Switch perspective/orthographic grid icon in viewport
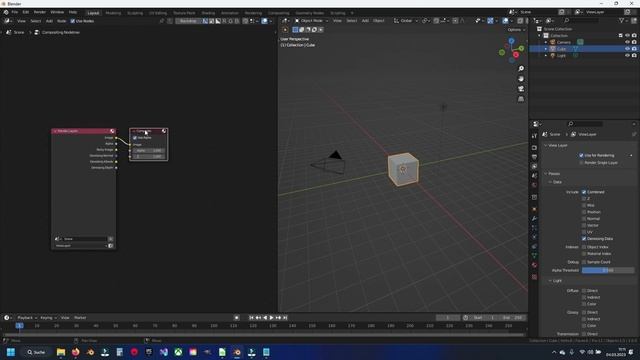Viewport: 640px width, 360px height. (521, 99)
